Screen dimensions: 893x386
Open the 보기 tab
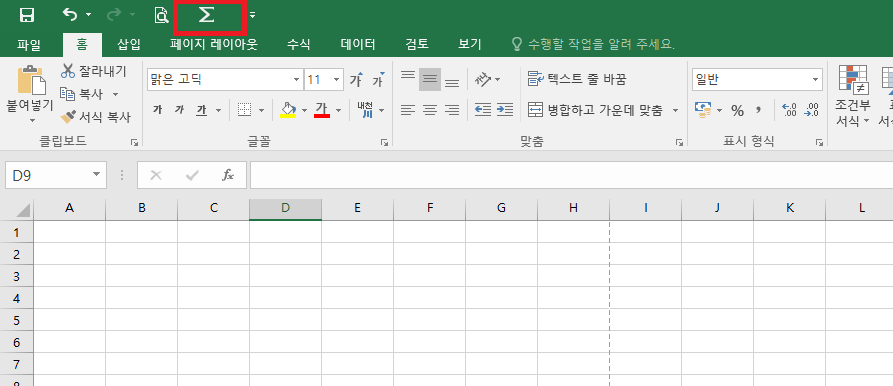470,44
